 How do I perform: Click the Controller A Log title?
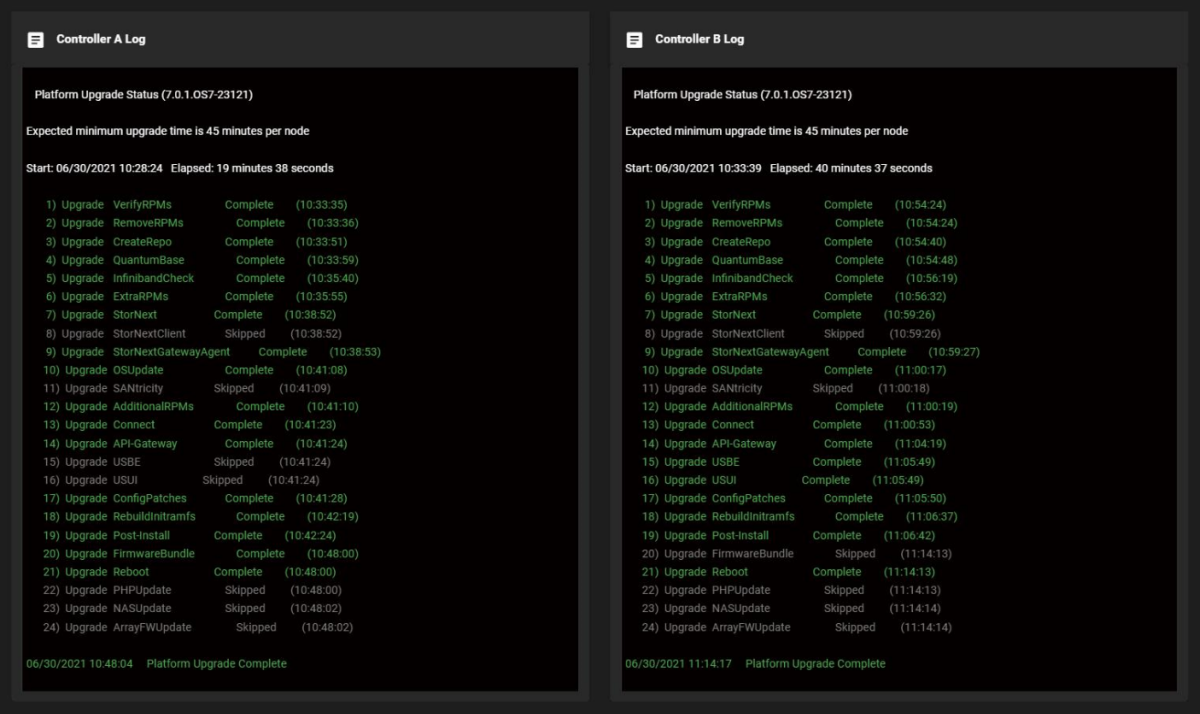(x=101, y=39)
